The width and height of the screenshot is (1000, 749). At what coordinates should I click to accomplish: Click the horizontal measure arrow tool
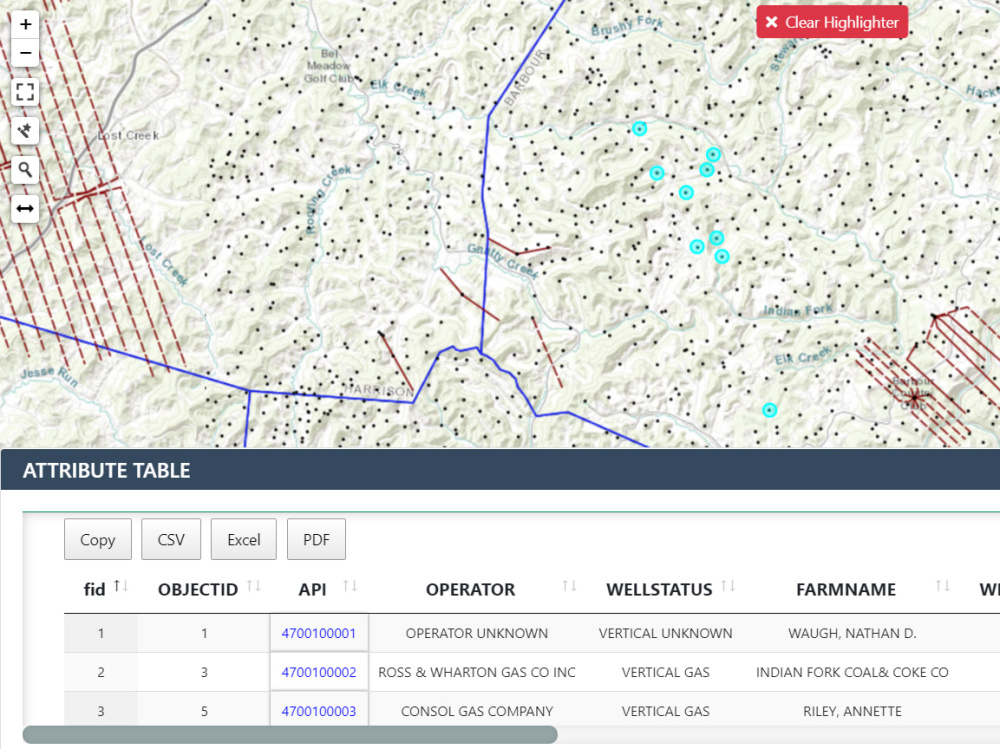[26, 209]
